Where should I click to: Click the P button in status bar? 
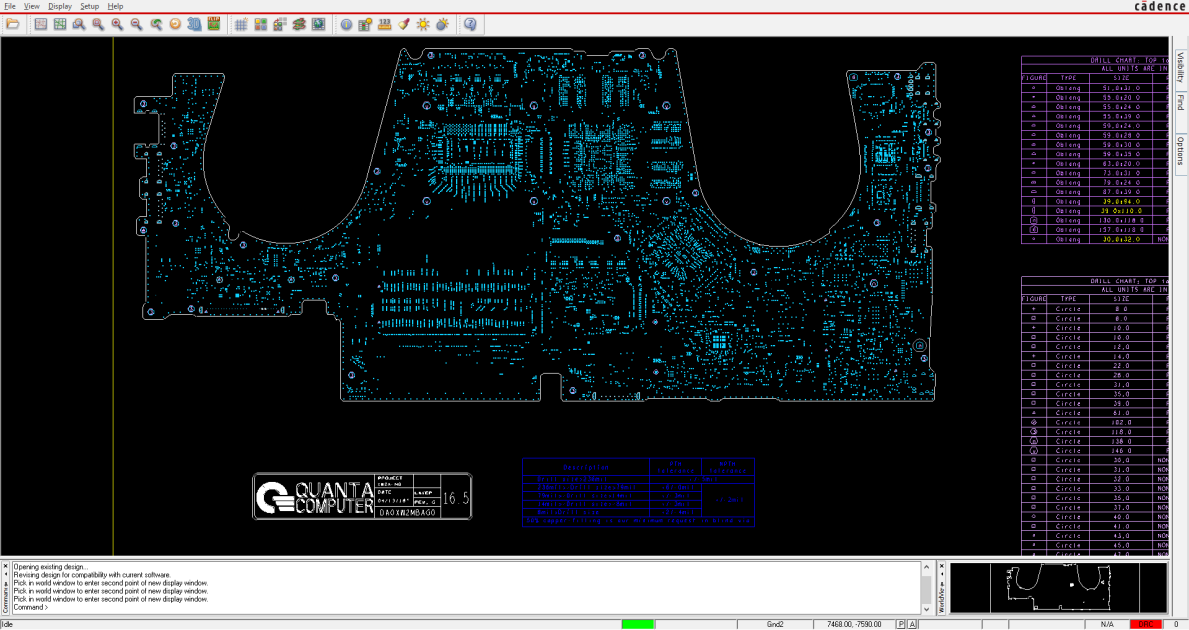901,624
